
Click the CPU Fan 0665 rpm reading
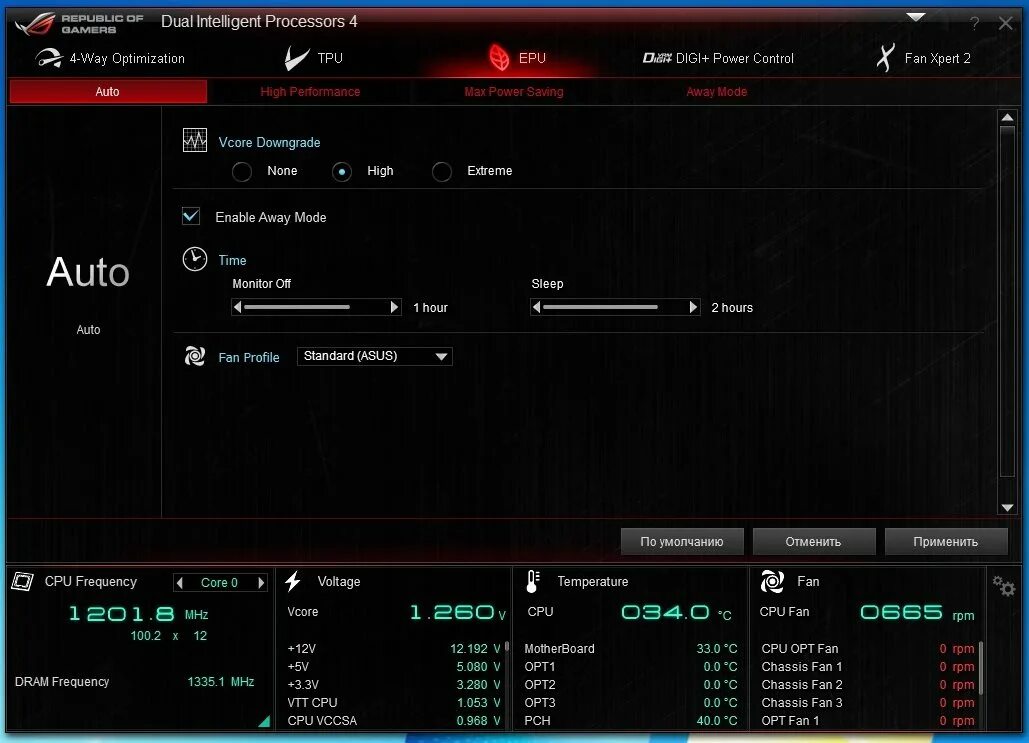click(x=917, y=613)
